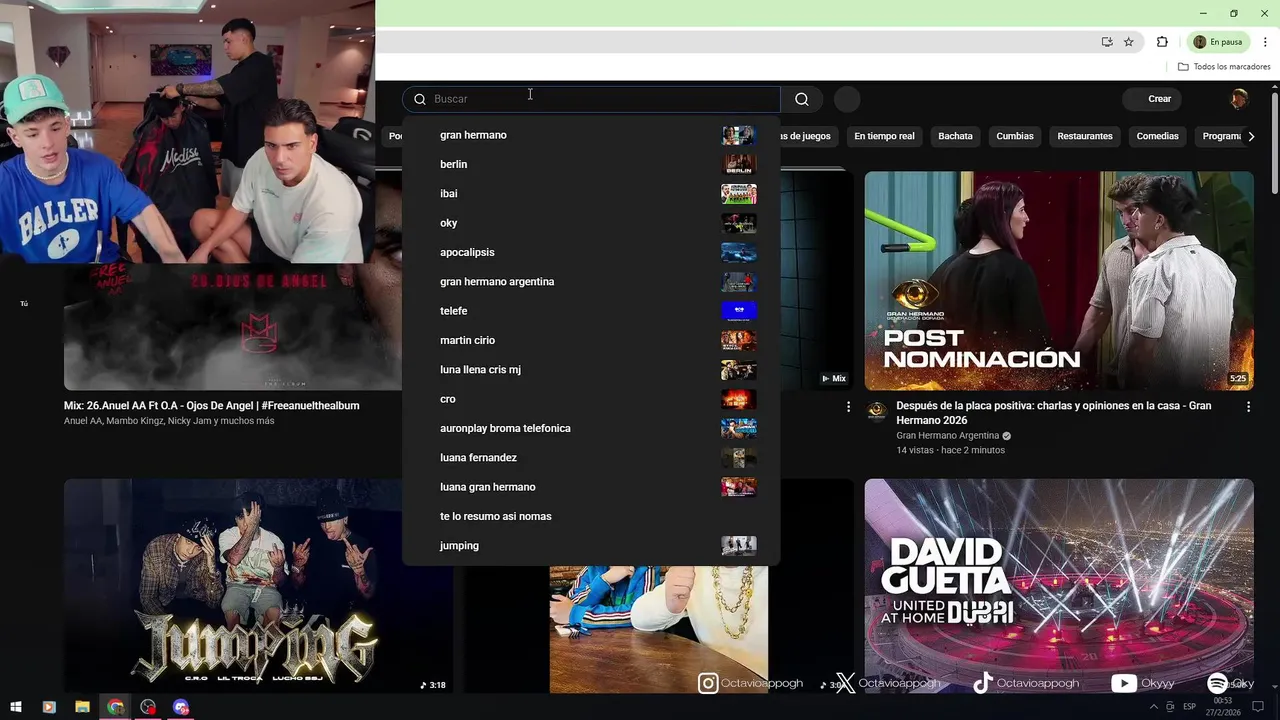Click the magnifier icon inside the search field
Image resolution: width=1280 pixels, height=720 pixels.
click(x=420, y=99)
